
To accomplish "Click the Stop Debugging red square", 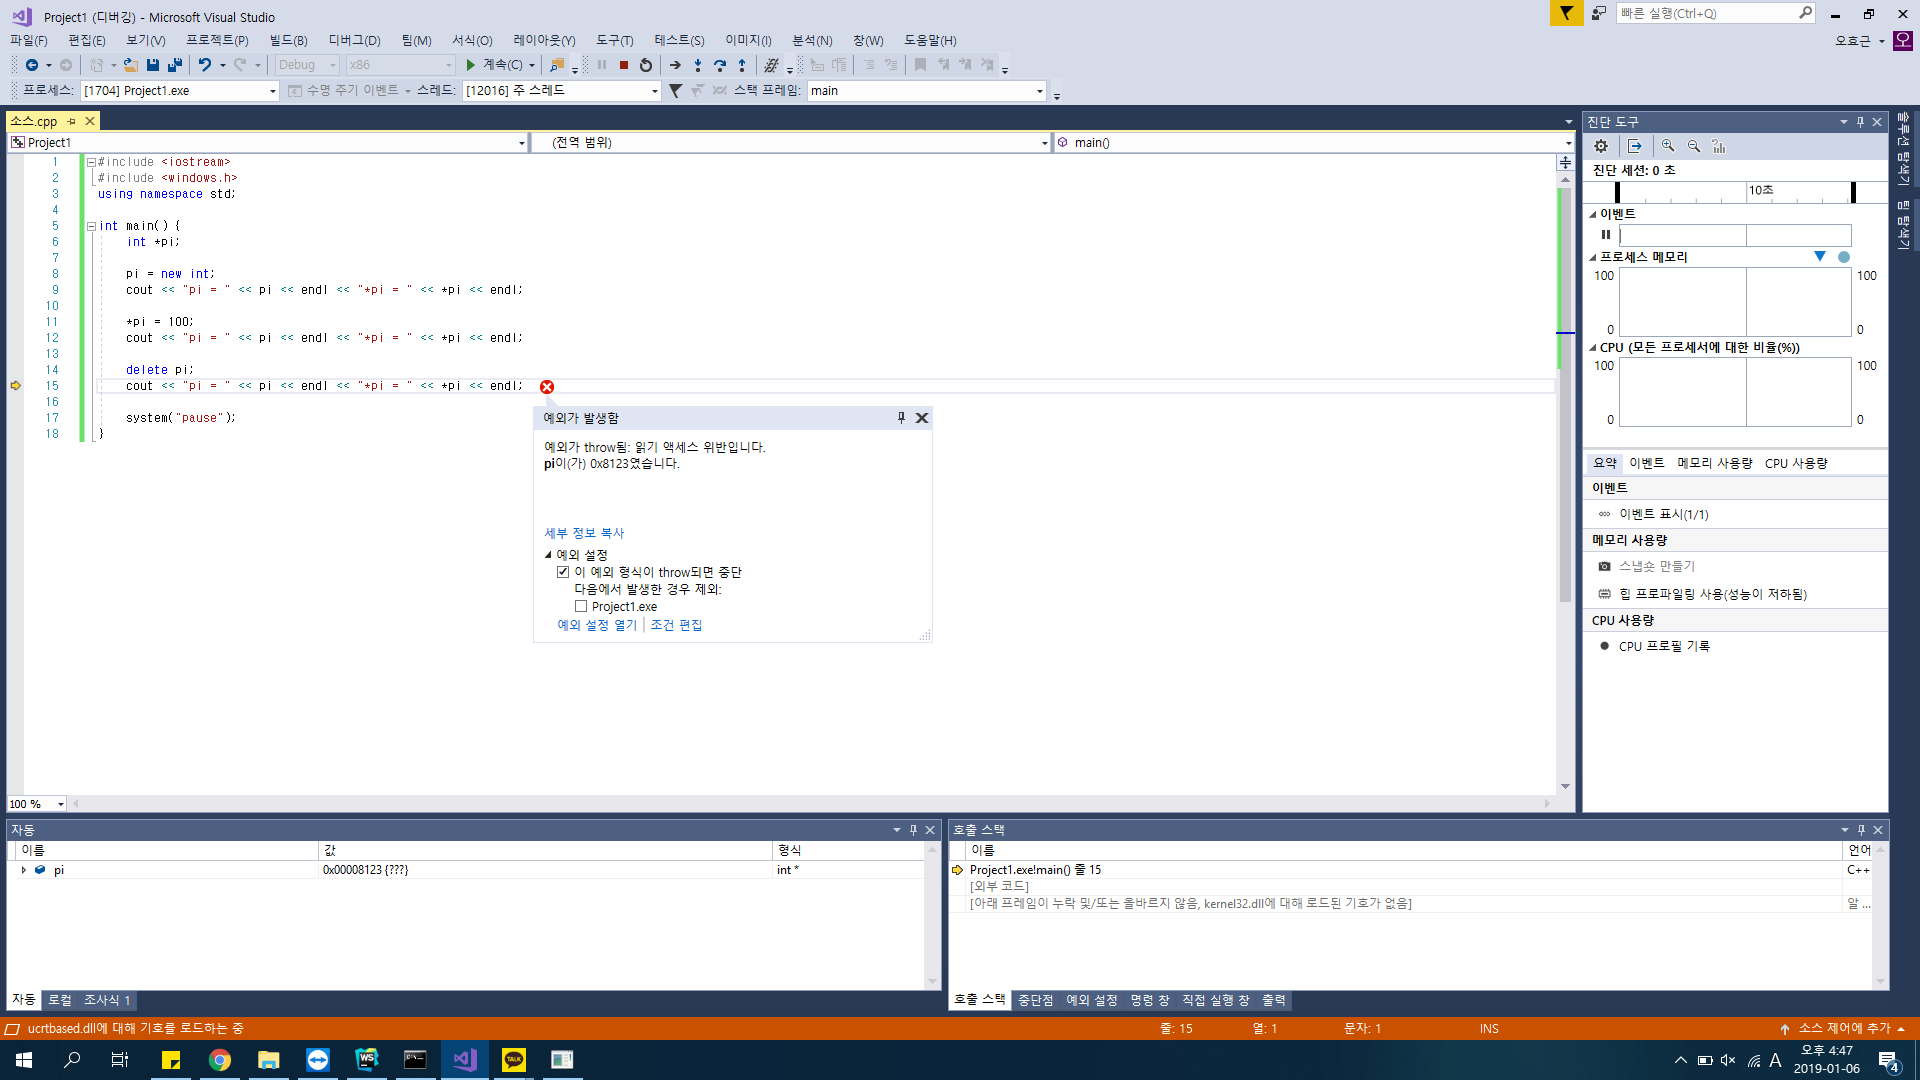I will point(624,65).
